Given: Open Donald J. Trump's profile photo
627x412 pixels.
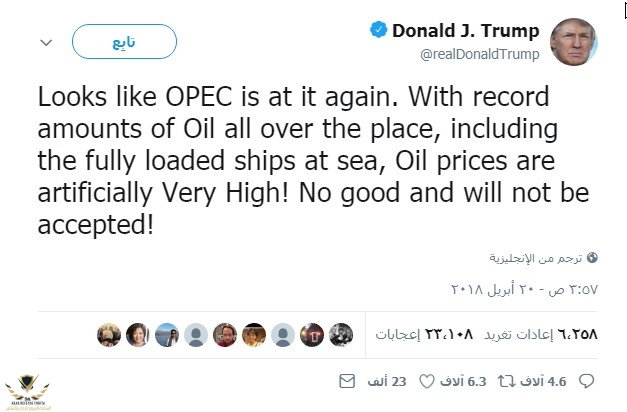Looking at the screenshot, I should coord(578,40).
